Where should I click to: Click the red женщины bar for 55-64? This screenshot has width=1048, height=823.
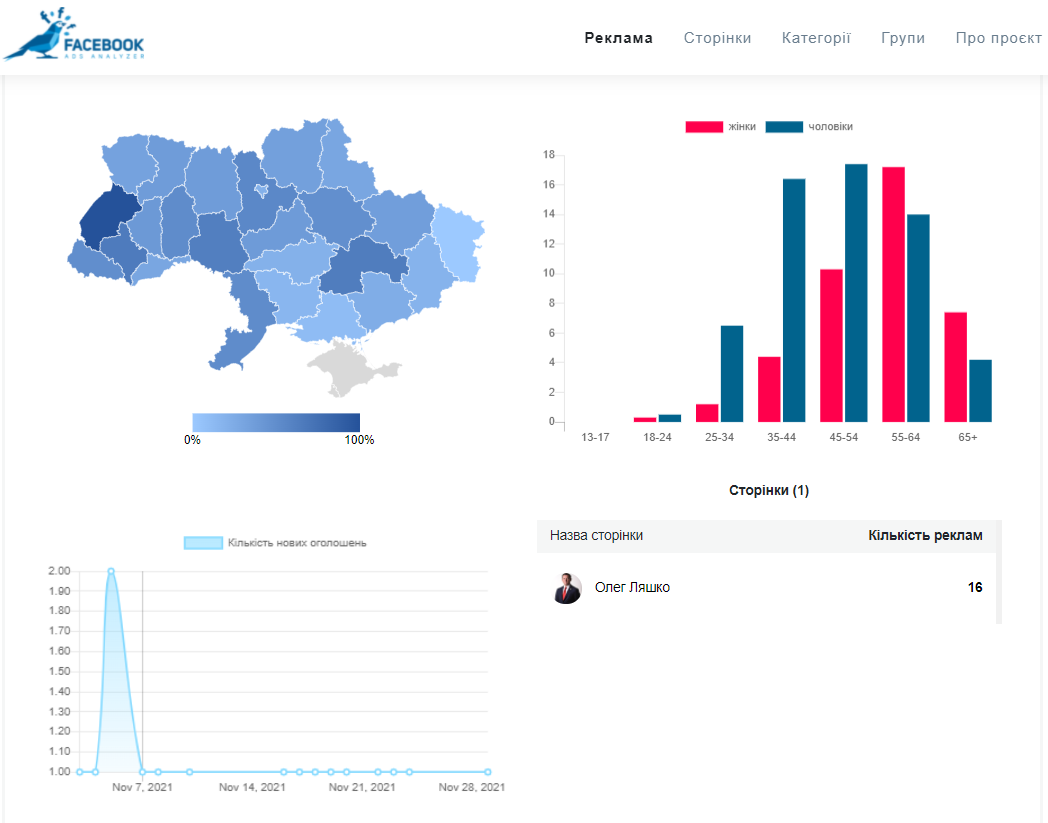tap(893, 294)
